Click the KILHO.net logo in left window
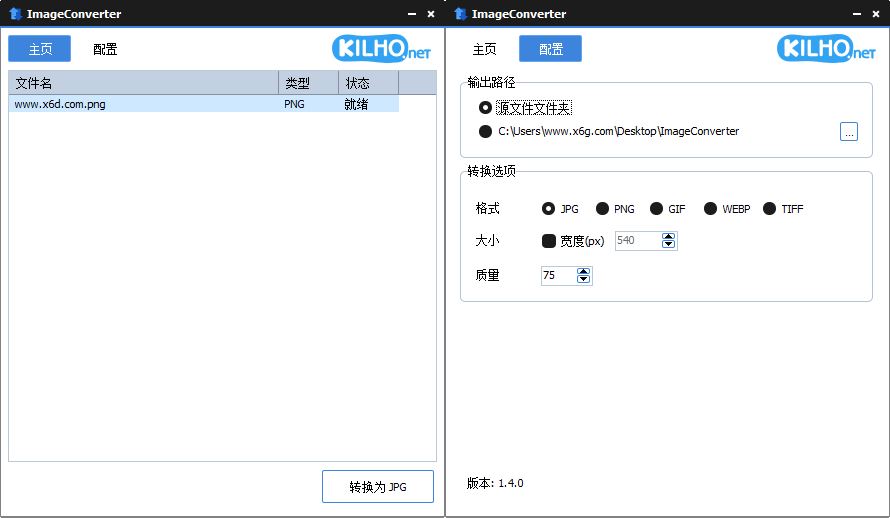 click(384, 48)
